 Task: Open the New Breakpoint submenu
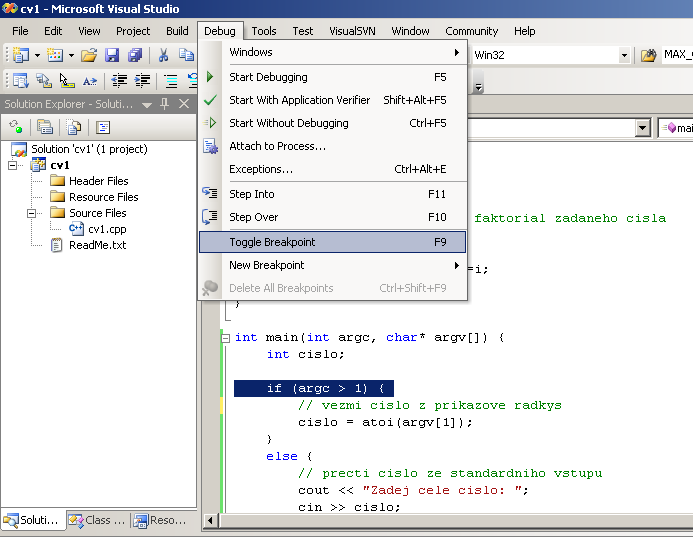[332, 265]
